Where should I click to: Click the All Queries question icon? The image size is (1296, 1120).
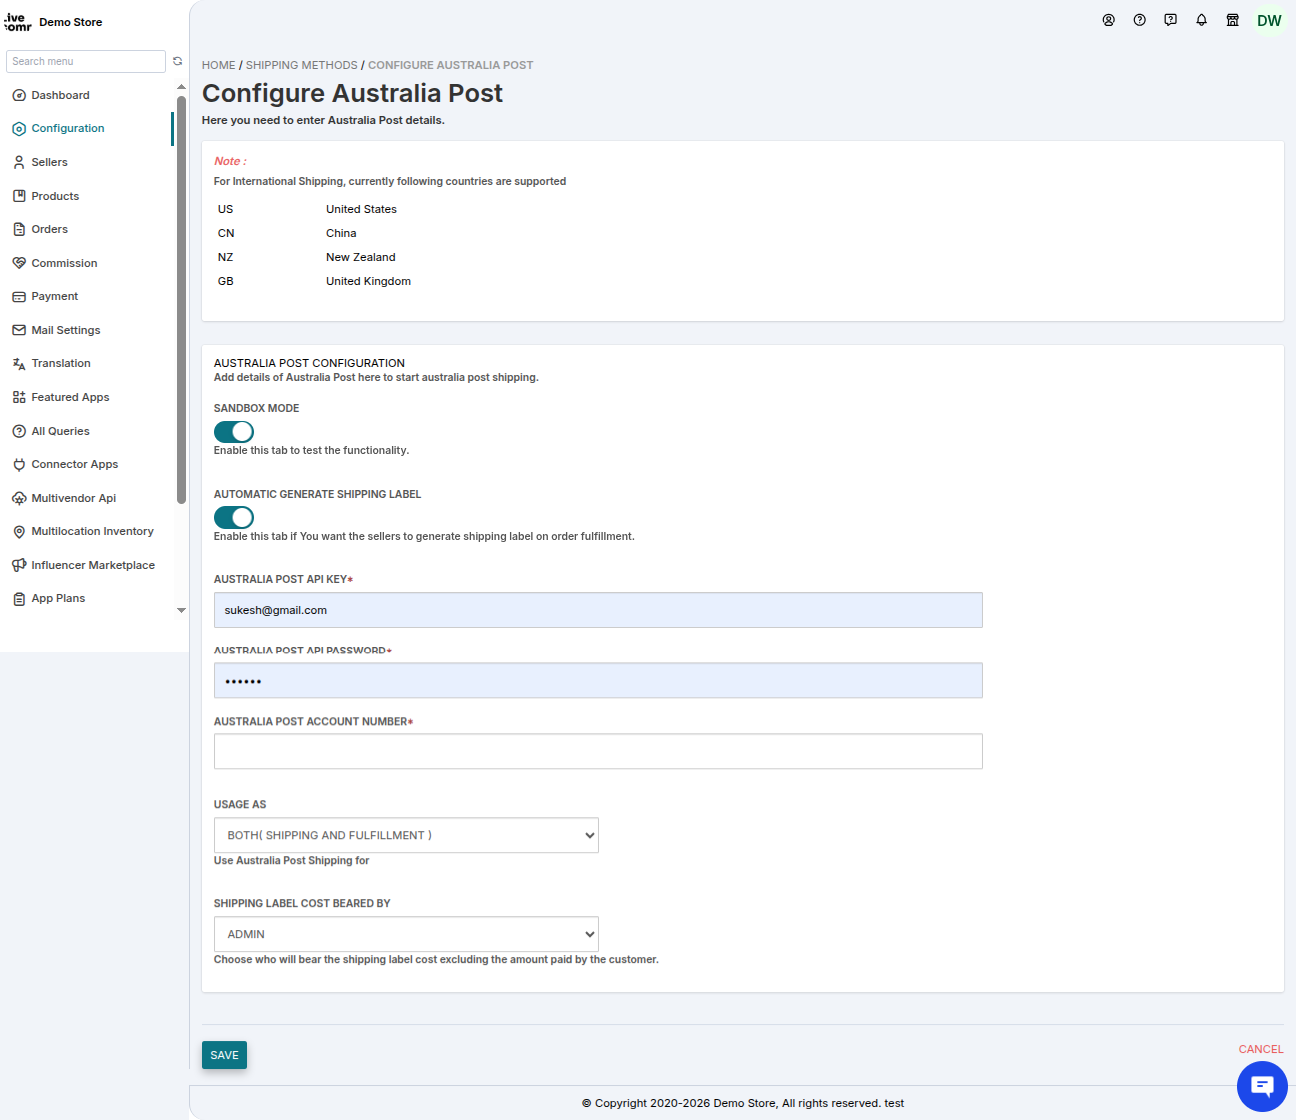click(19, 431)
